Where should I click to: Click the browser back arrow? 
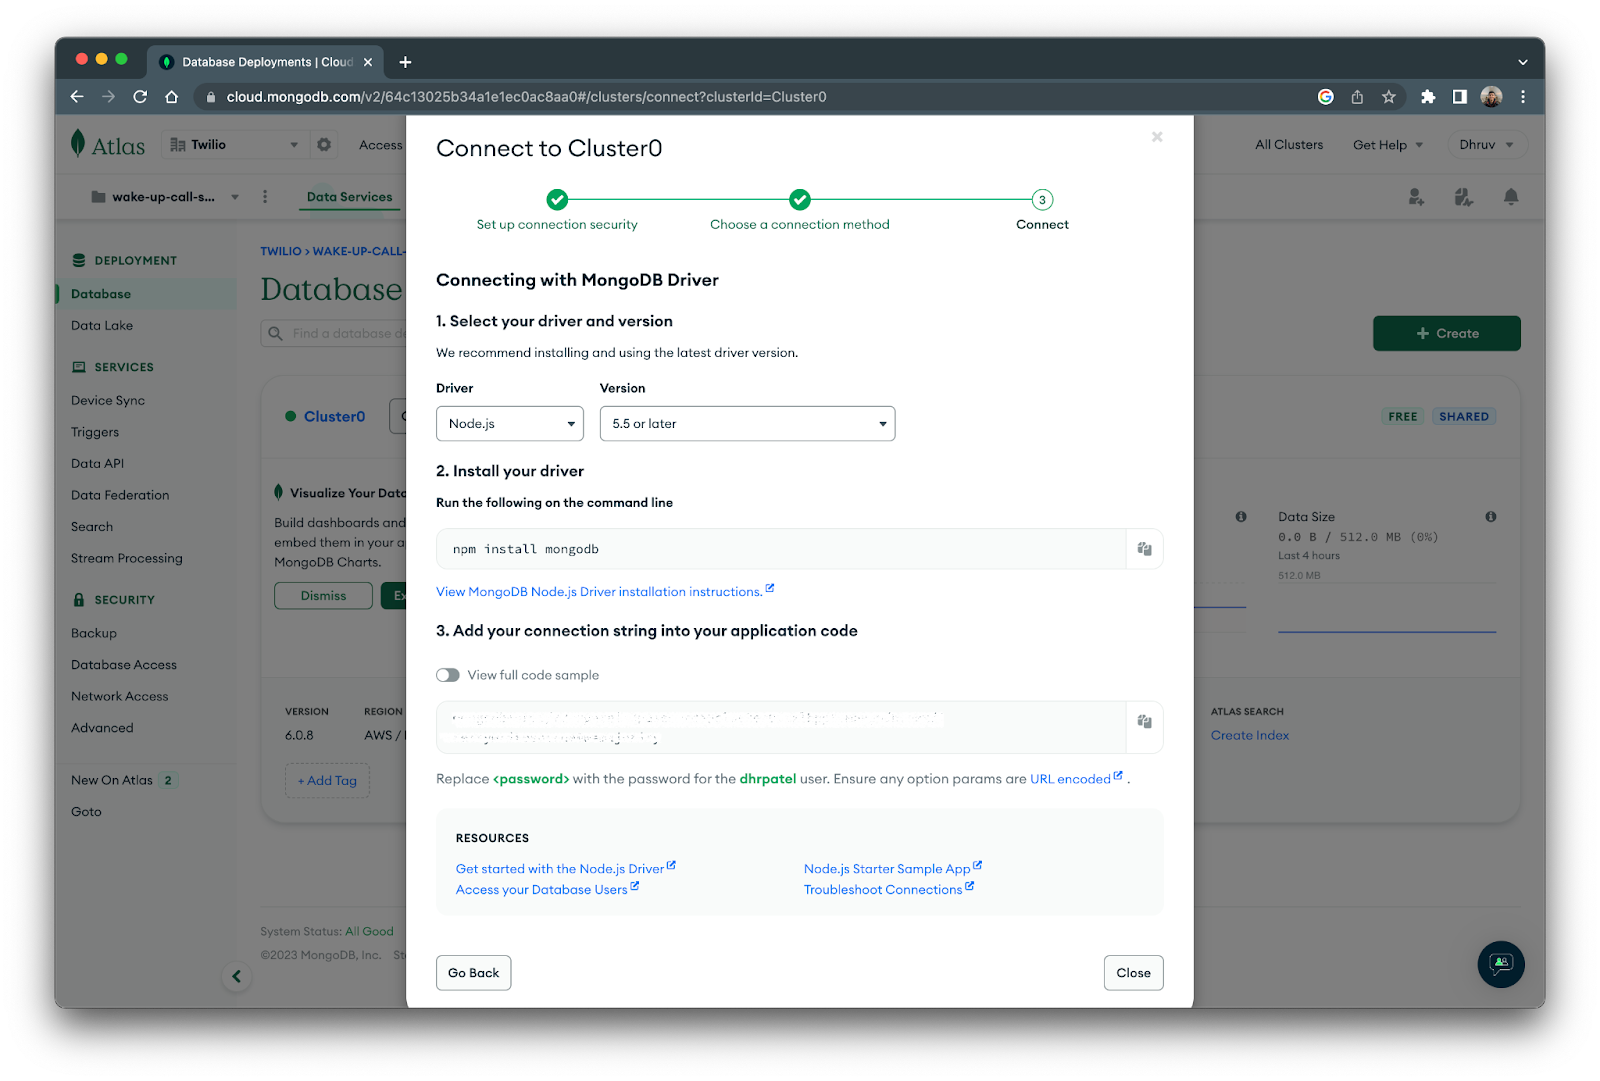(x=77, y=97)
